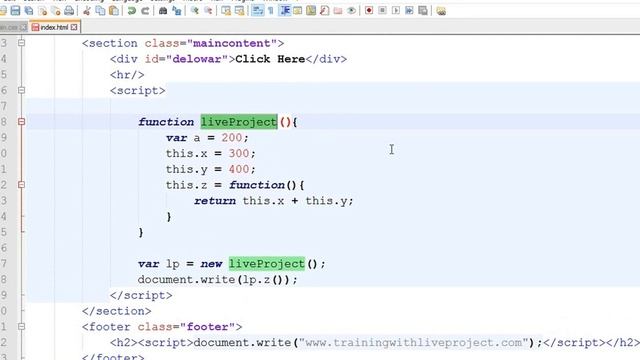The width and height of the screenshot is (640, 360).
Task: Click the closing script tag line
Action: [x=141, y=295]
